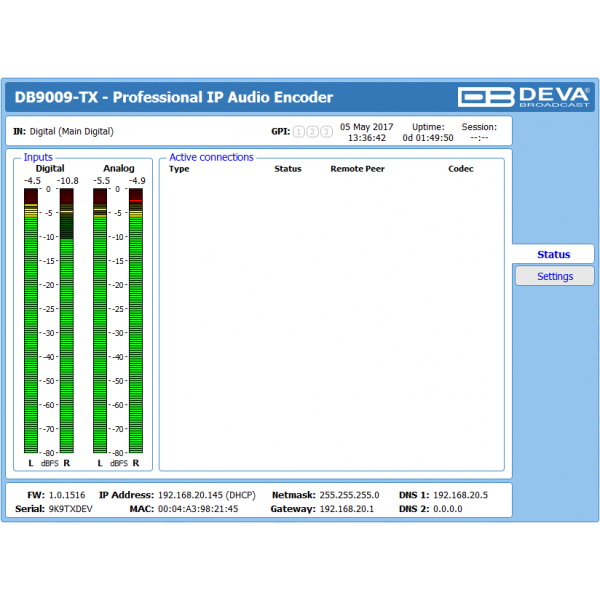Click the 'Status' column header in Active connections

click(288, 169)
